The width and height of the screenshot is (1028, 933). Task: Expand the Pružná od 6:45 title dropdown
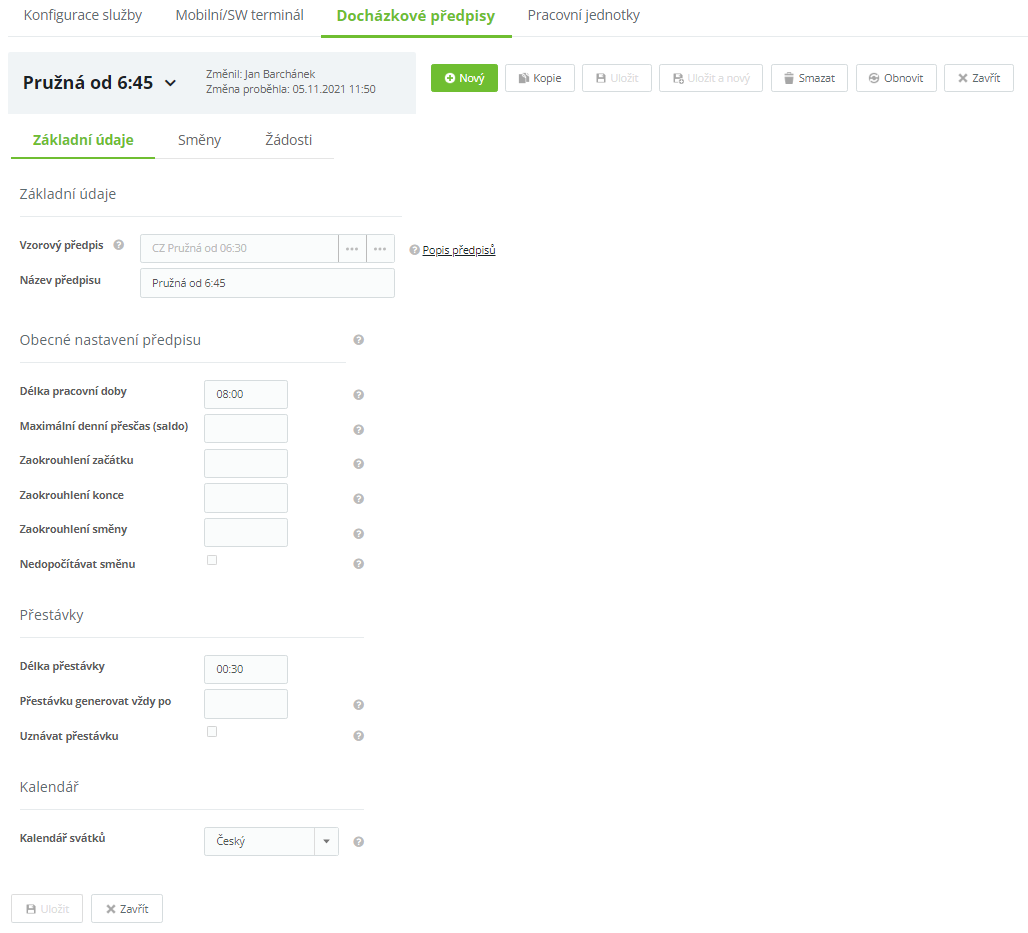[170, 83]
